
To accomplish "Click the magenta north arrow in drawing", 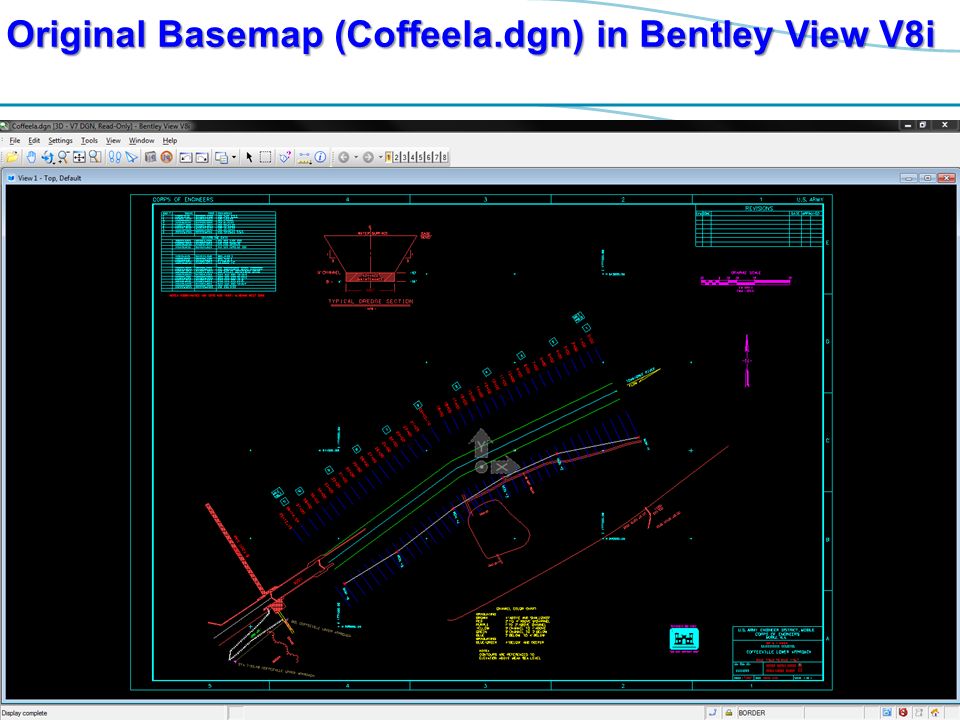I will point(747,361).
